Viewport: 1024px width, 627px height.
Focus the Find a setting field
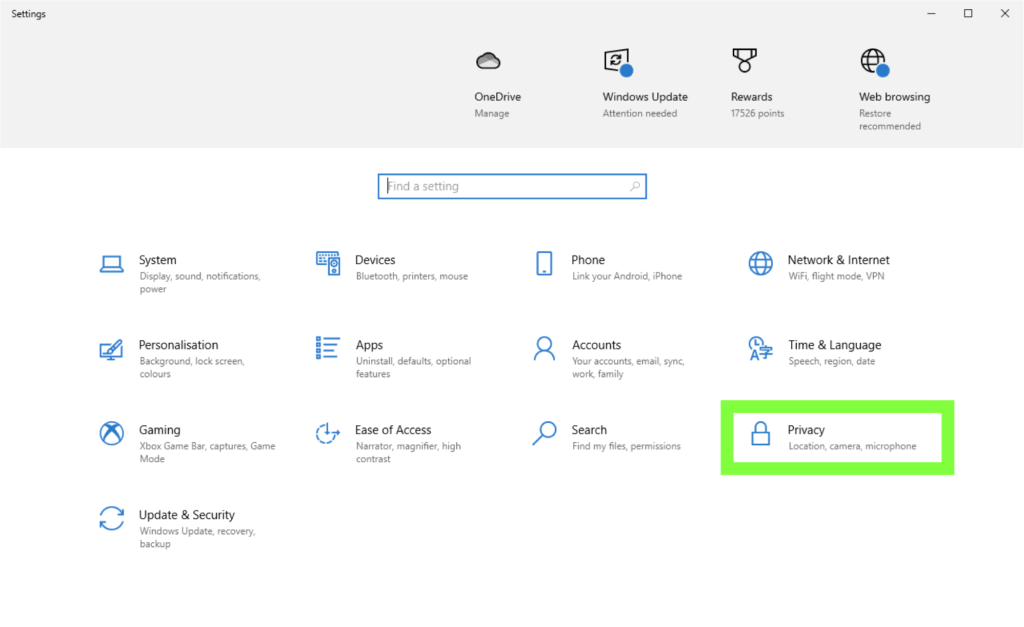click(x=512, y=186)
